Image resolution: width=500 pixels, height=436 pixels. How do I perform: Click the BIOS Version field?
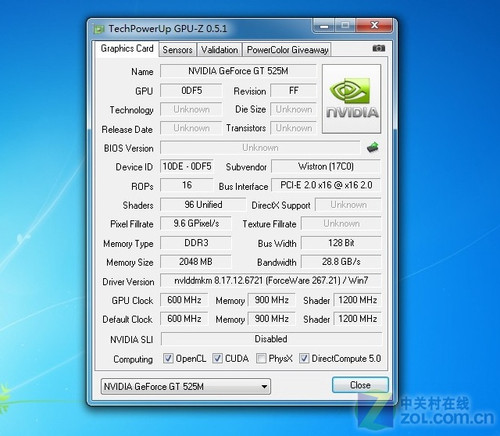(x=260, y=147)
